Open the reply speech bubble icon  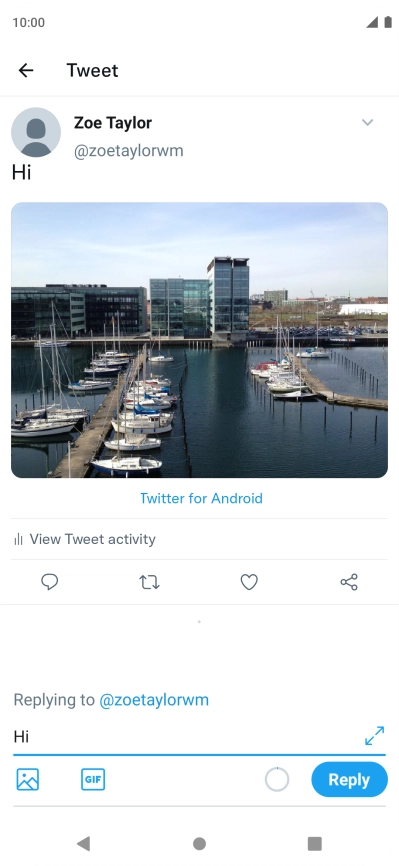click(x=50, y=582)
